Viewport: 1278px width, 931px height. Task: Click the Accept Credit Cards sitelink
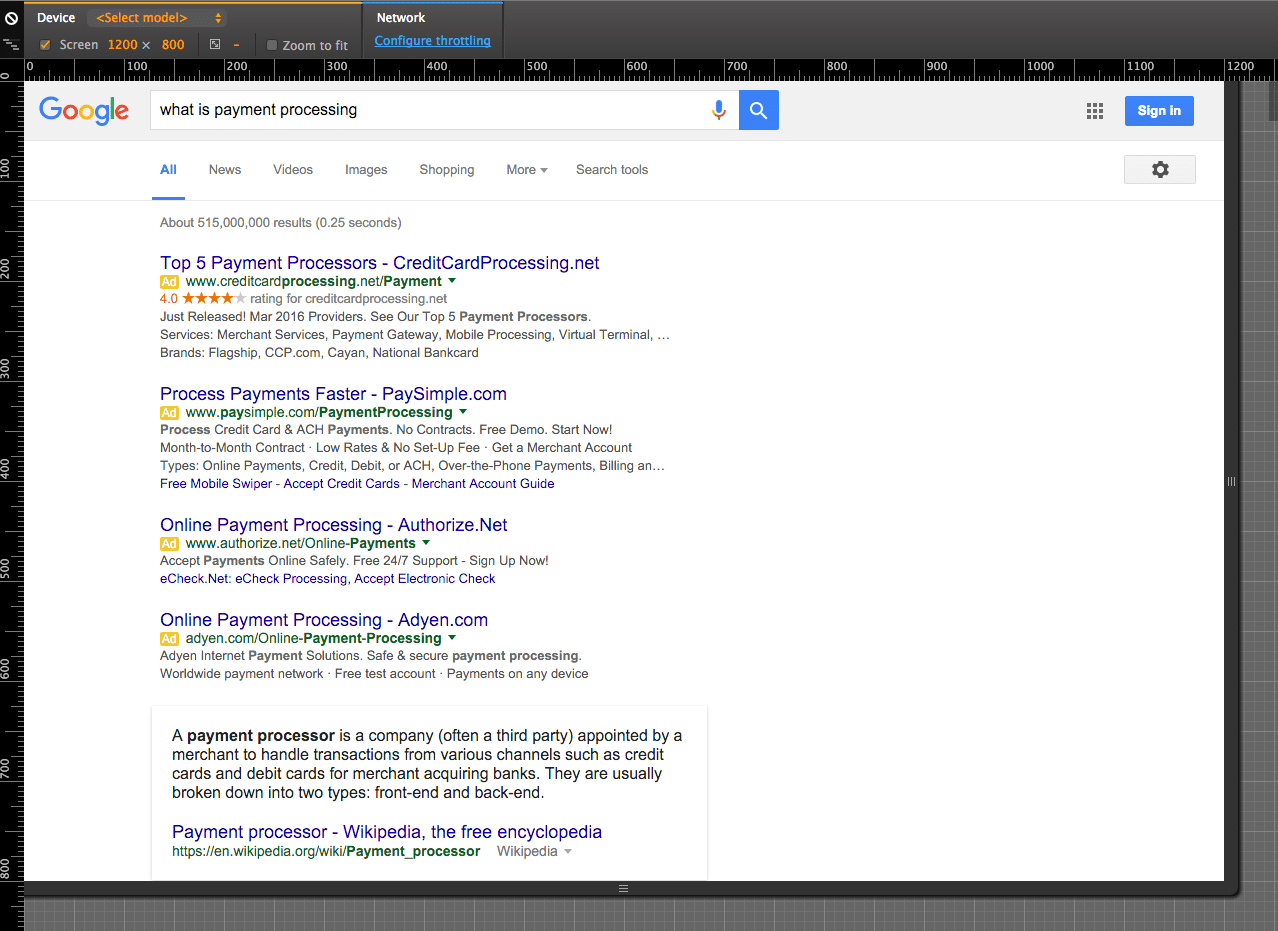tap(342, 484)
